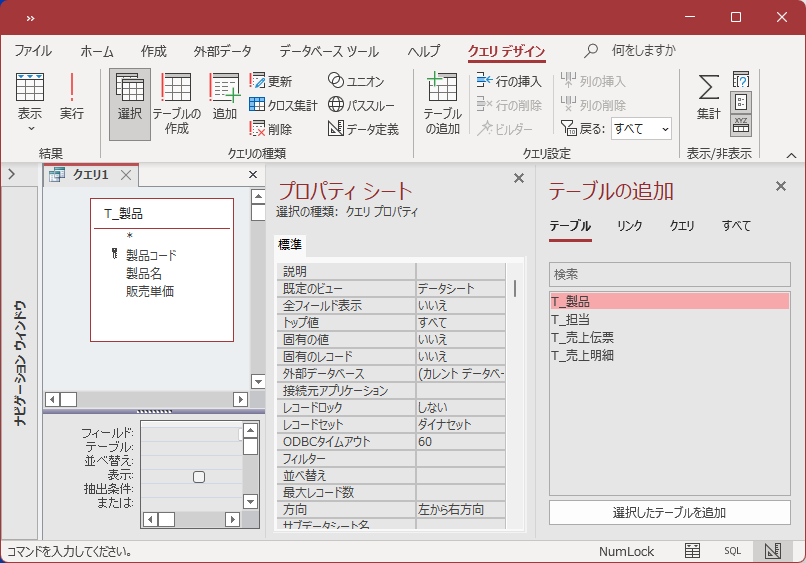Close the プロパティ シート pane
The width and height of the screenshot is (806, 563).
[519, 178]
